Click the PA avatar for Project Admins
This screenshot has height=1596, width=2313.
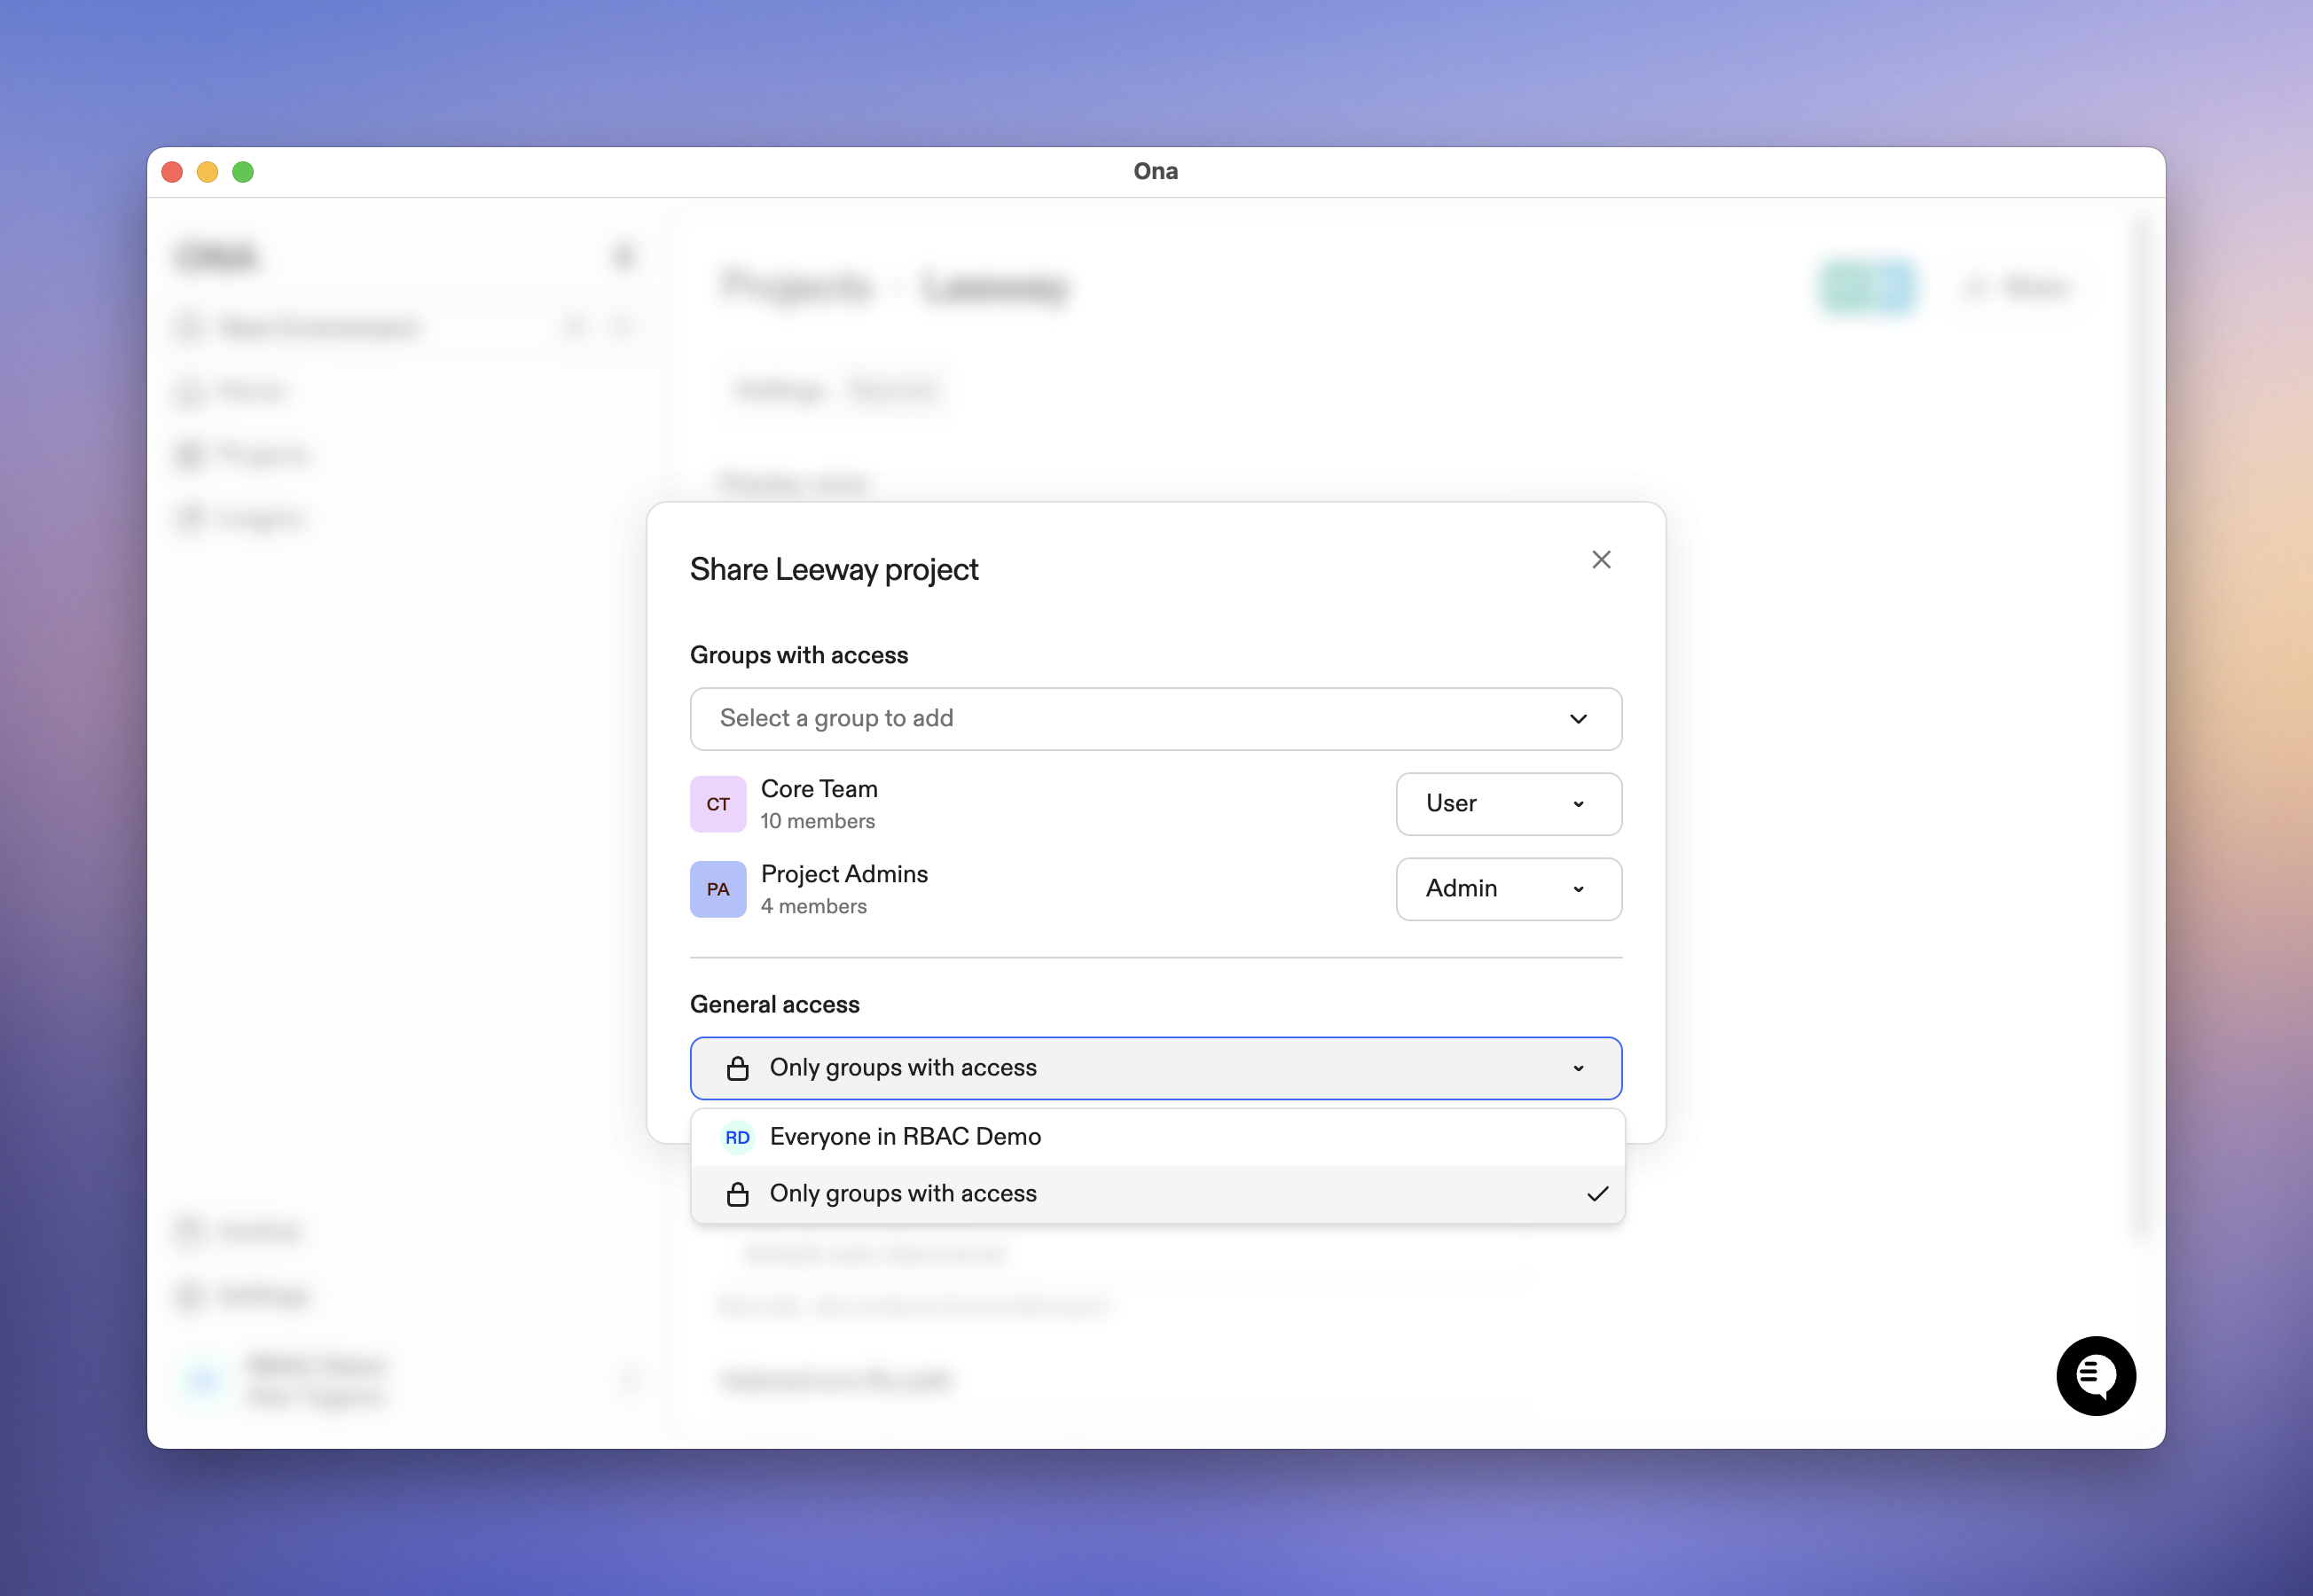pos(718,889)
